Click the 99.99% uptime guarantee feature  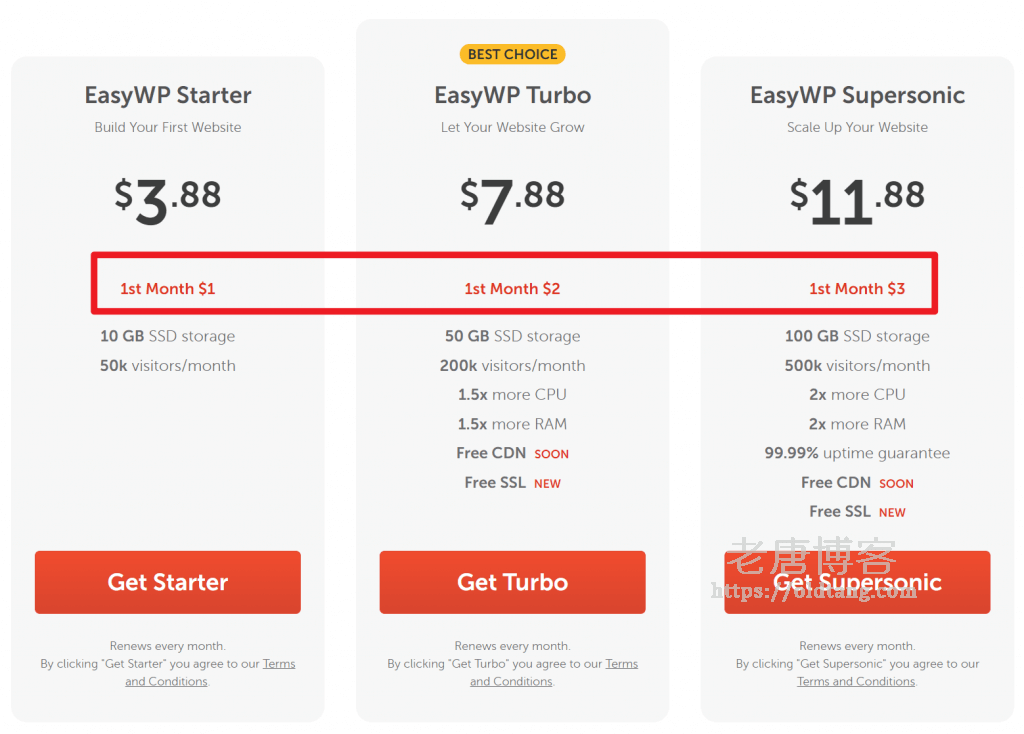tap(857, 453)
